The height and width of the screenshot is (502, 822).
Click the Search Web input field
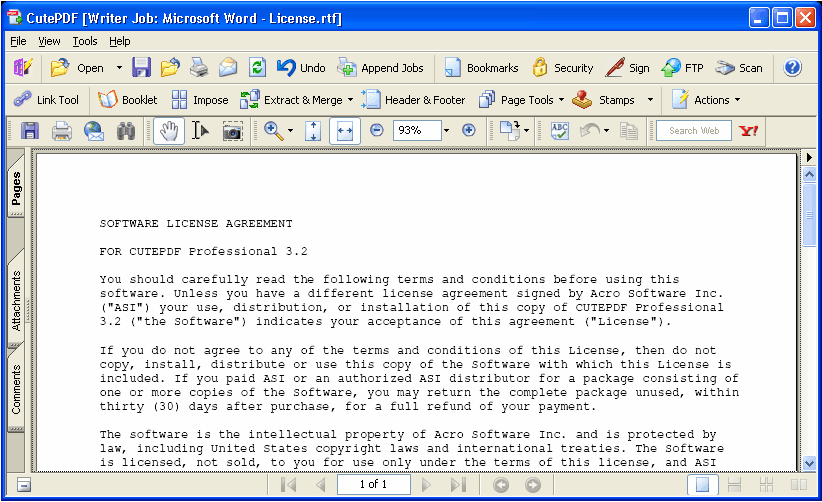pos(694,130)
